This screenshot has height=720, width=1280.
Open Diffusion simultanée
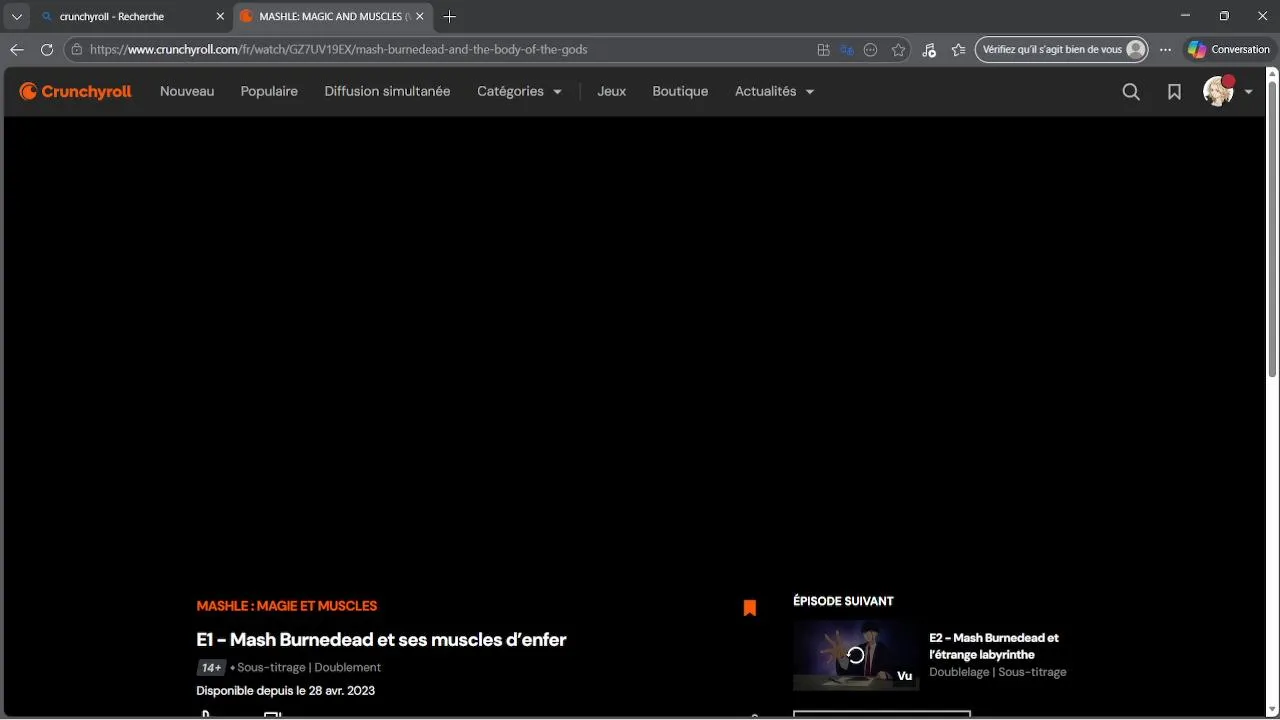[387, 91]
